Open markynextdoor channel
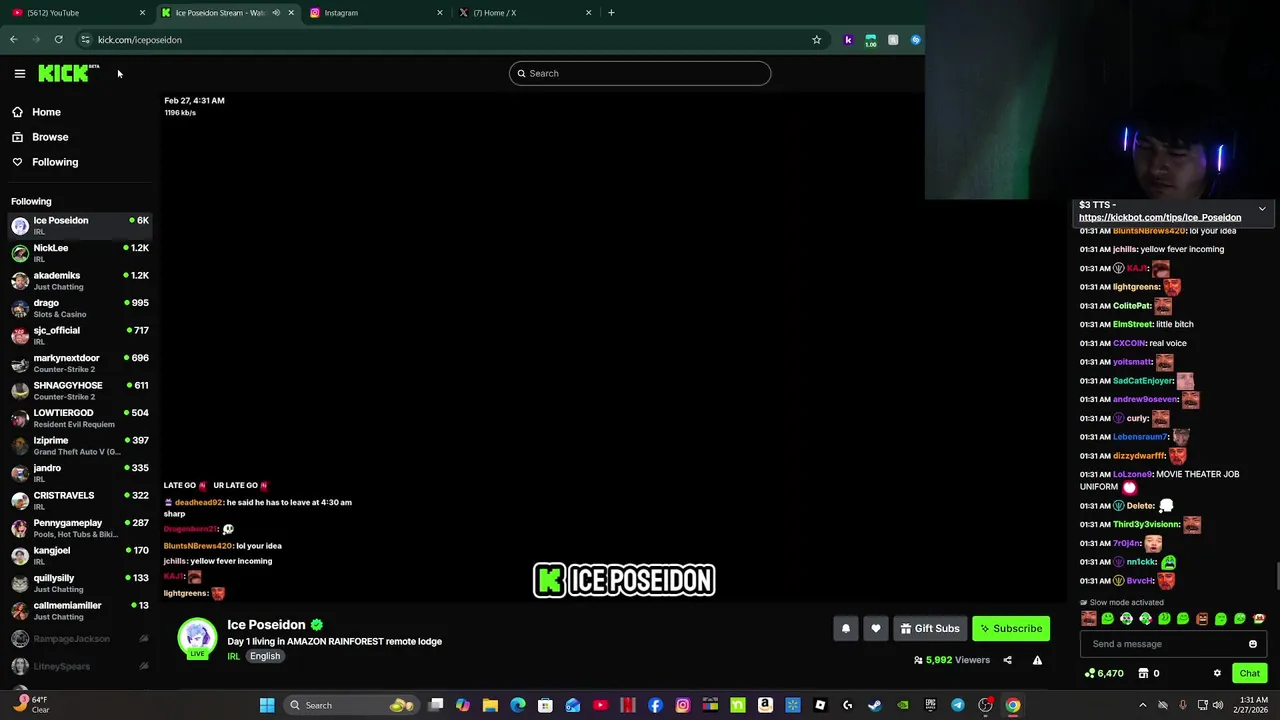The image size is (1280, 720). click(x=80, y=363)
